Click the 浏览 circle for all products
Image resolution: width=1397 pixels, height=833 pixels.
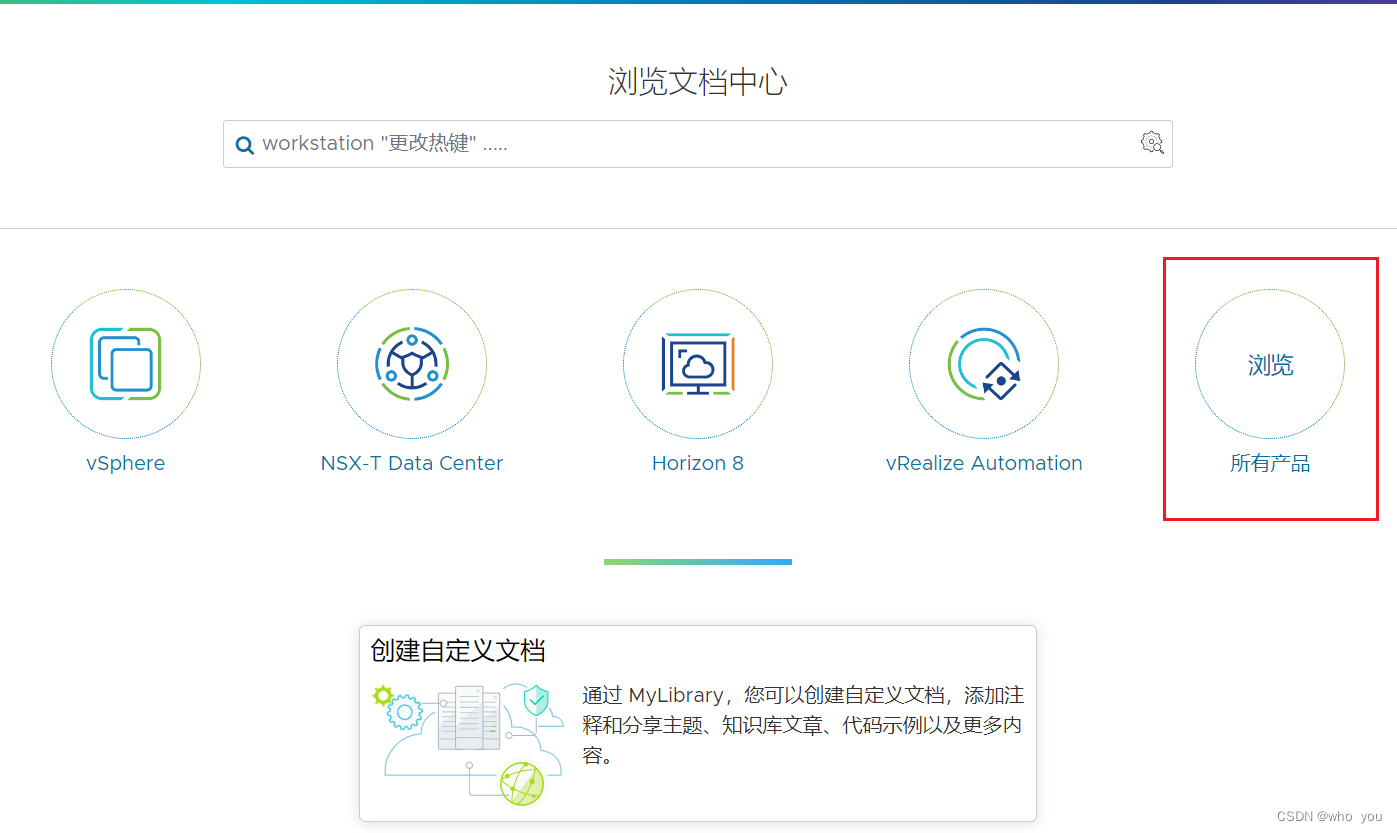coord(1270,364)
